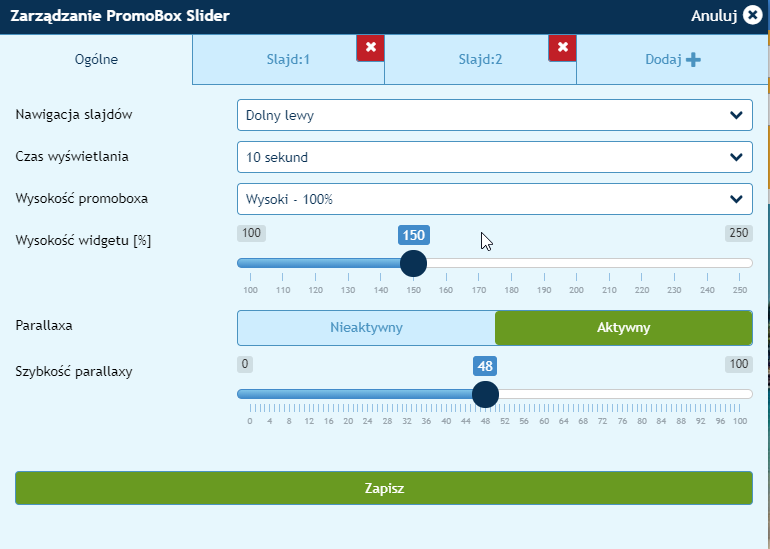The height and width of the screenshot is (549, 770).
Task: Click the Anuluj text in header
Action: [714, 16]
